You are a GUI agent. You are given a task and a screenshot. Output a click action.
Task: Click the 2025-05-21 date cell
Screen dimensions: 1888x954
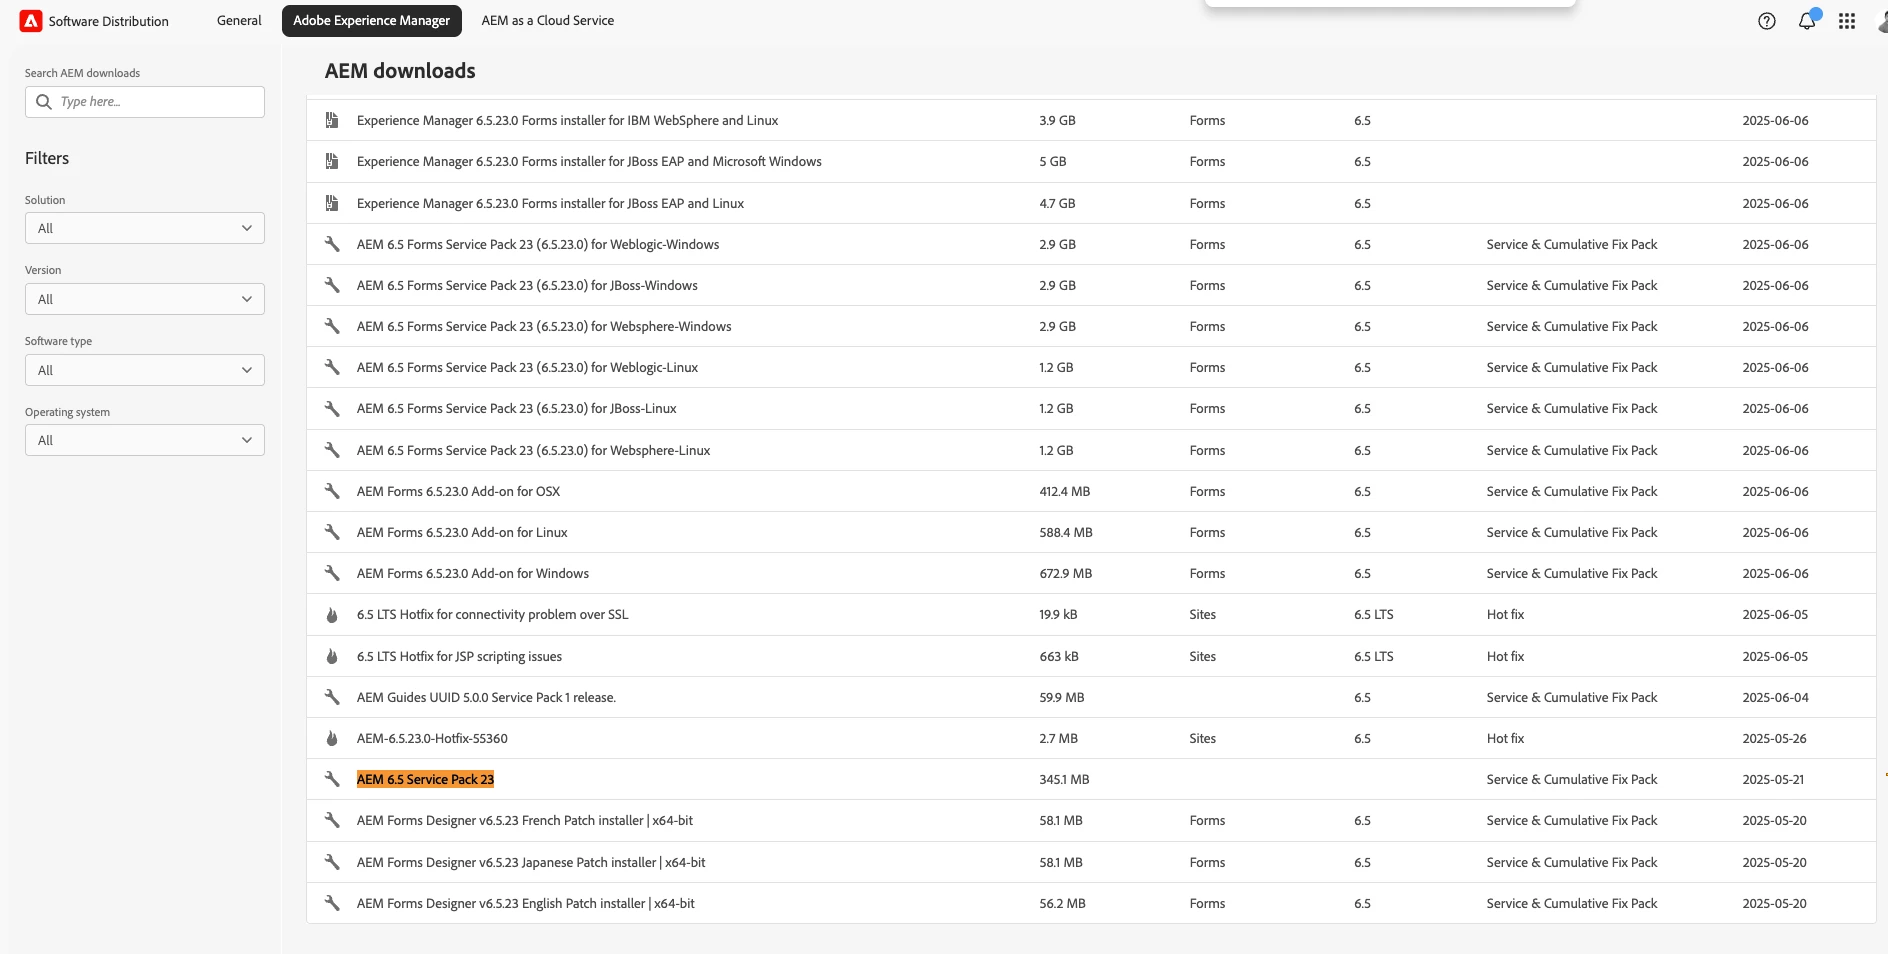point(1773,779)
